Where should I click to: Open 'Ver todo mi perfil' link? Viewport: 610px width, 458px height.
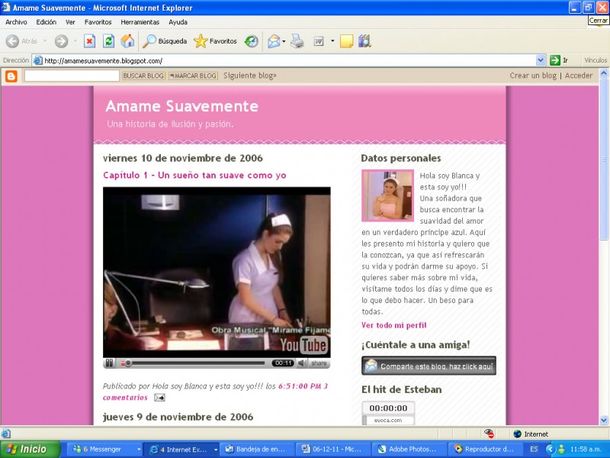(x=394, y=325)
